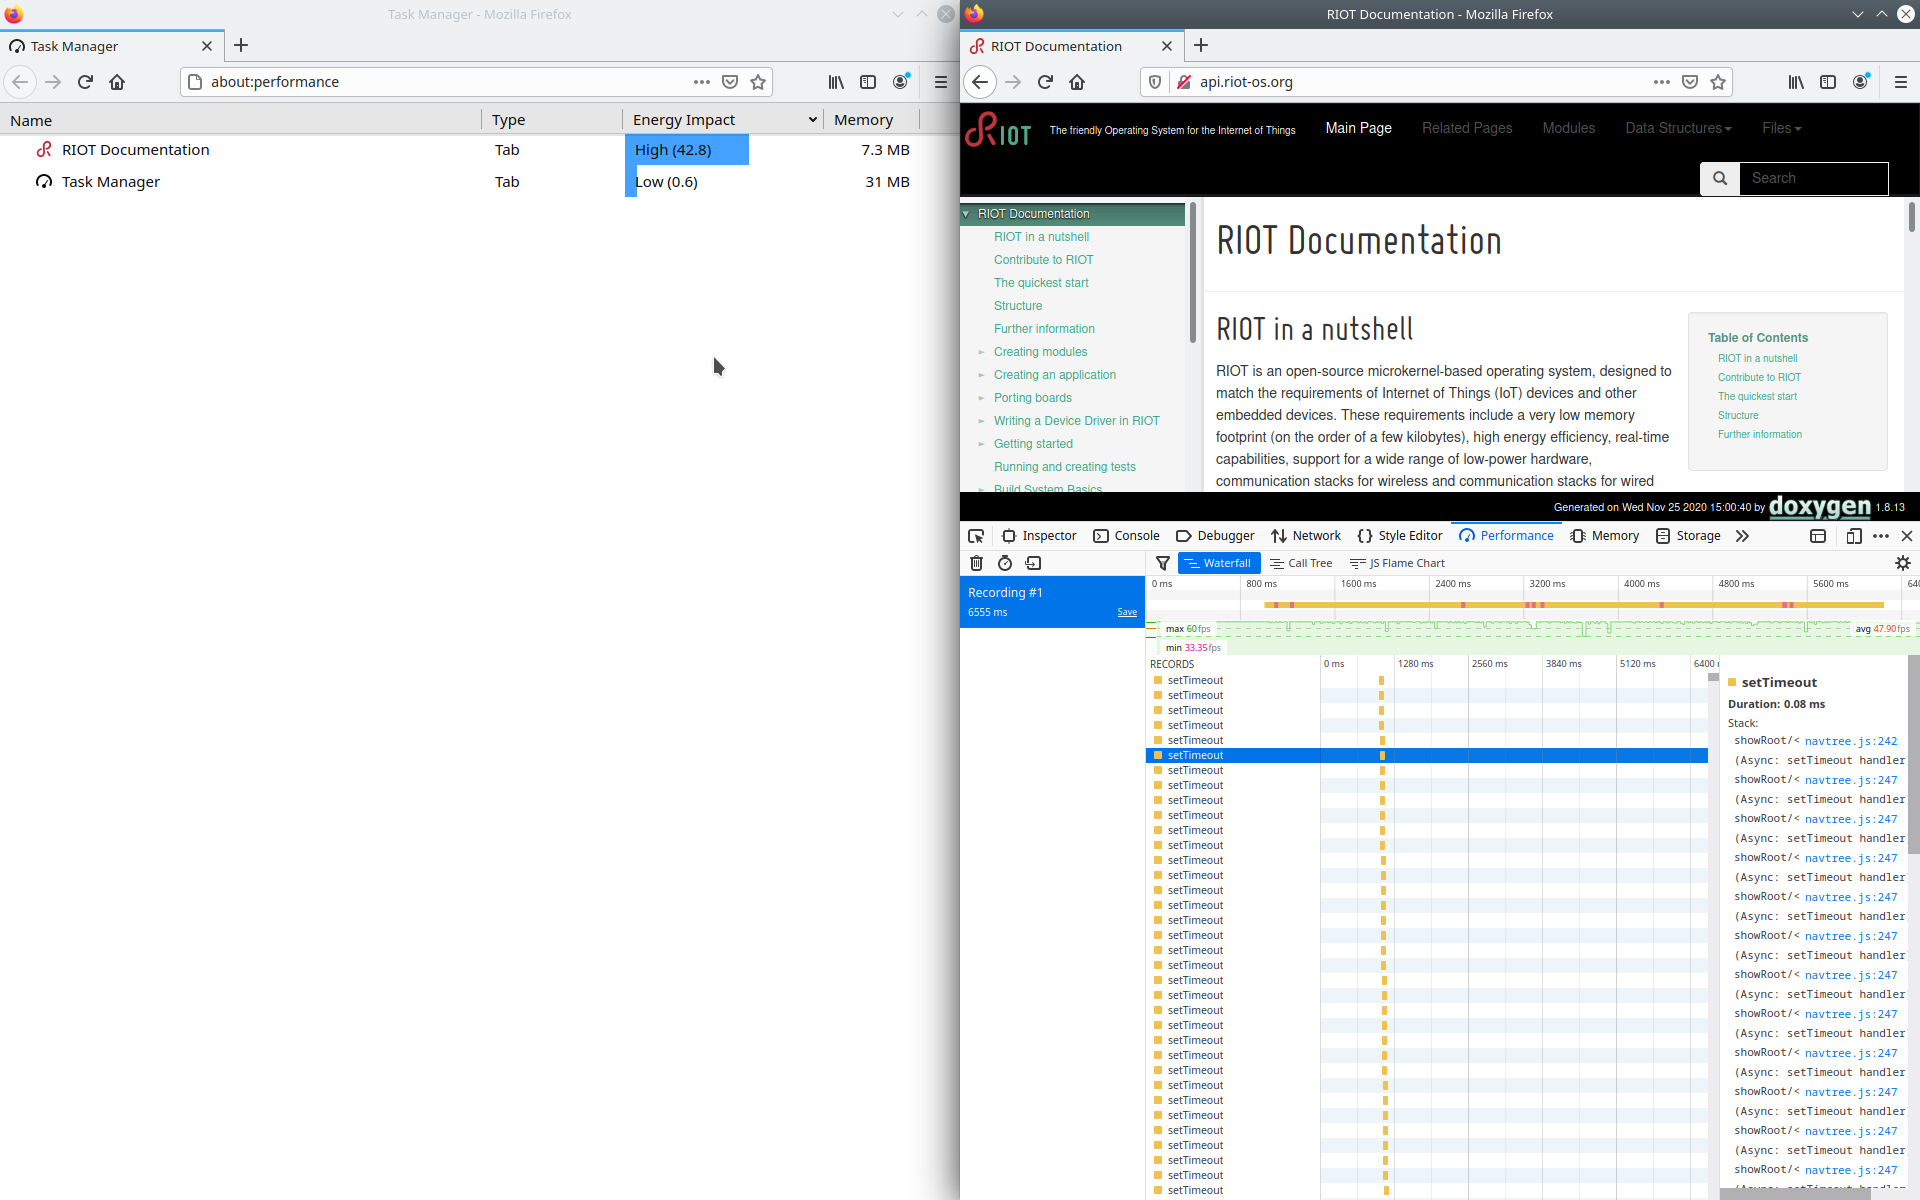Open the hamburger menu in Task Manager window
This screenshot has width=1920, height=1200.
tap(940, 82)
